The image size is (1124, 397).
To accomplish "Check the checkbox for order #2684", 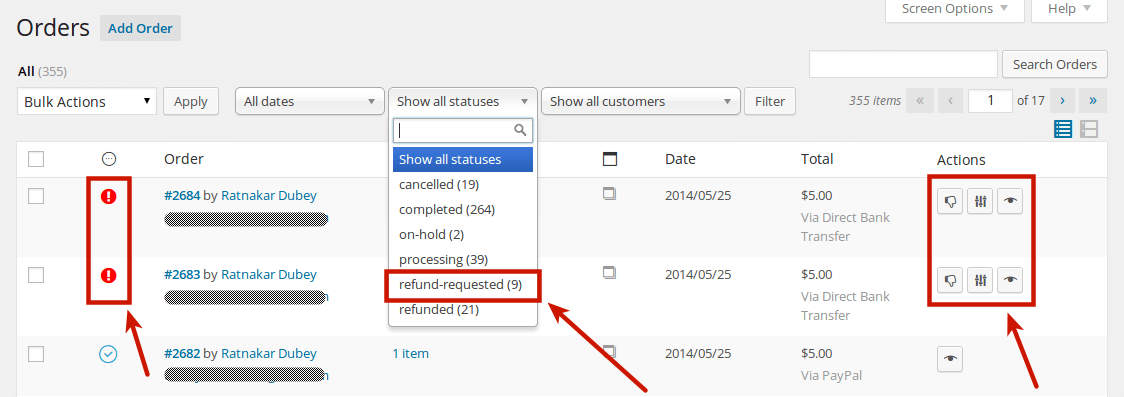I will pos(36,196).
